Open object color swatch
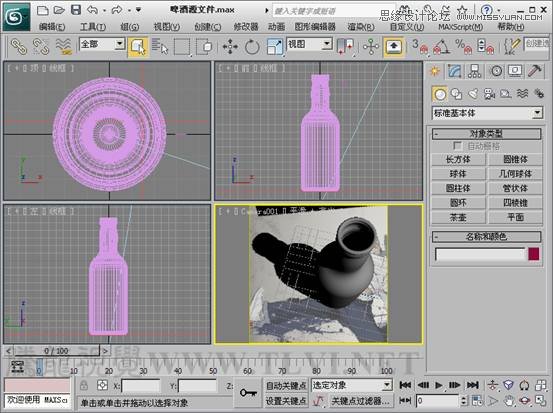The width and height of the screenshot is (553, 413). point(534,254)
